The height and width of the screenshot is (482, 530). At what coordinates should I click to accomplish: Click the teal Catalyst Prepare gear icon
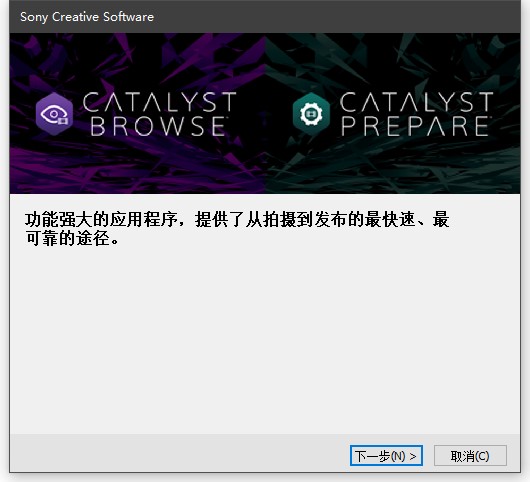pyautogui.click(x=311, y=114)
